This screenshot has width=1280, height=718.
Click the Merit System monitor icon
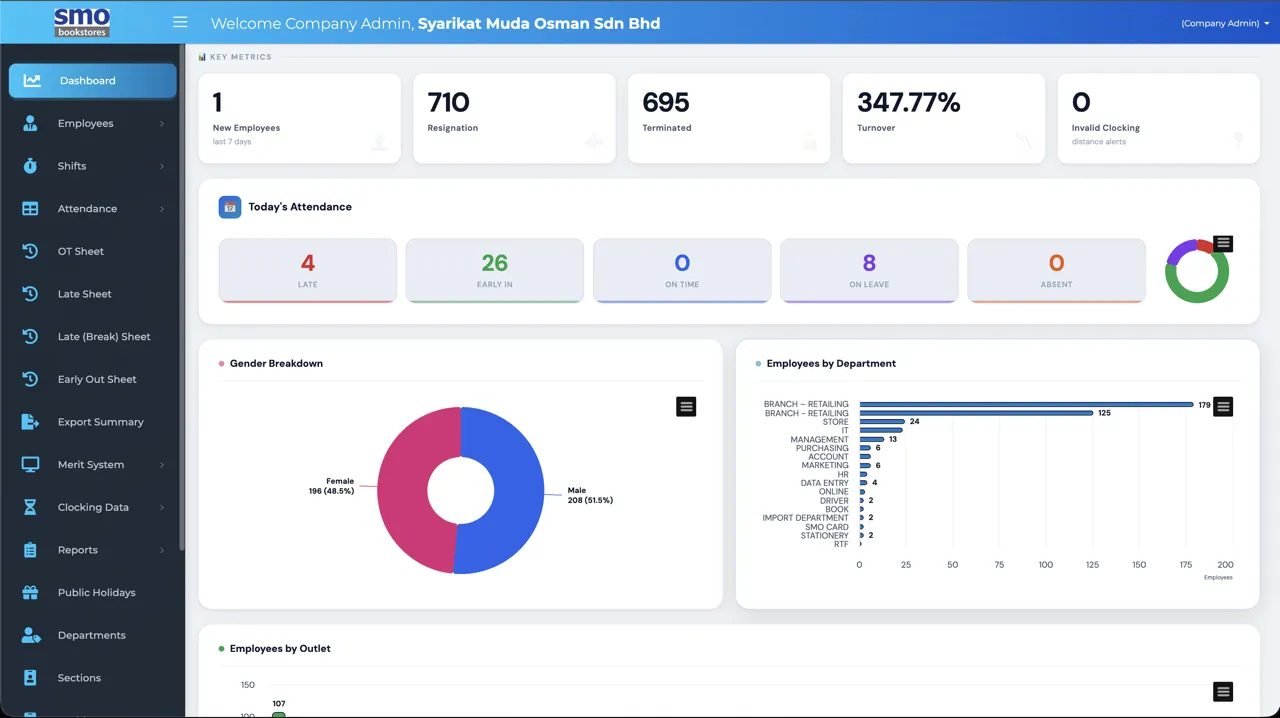(30, 465)
